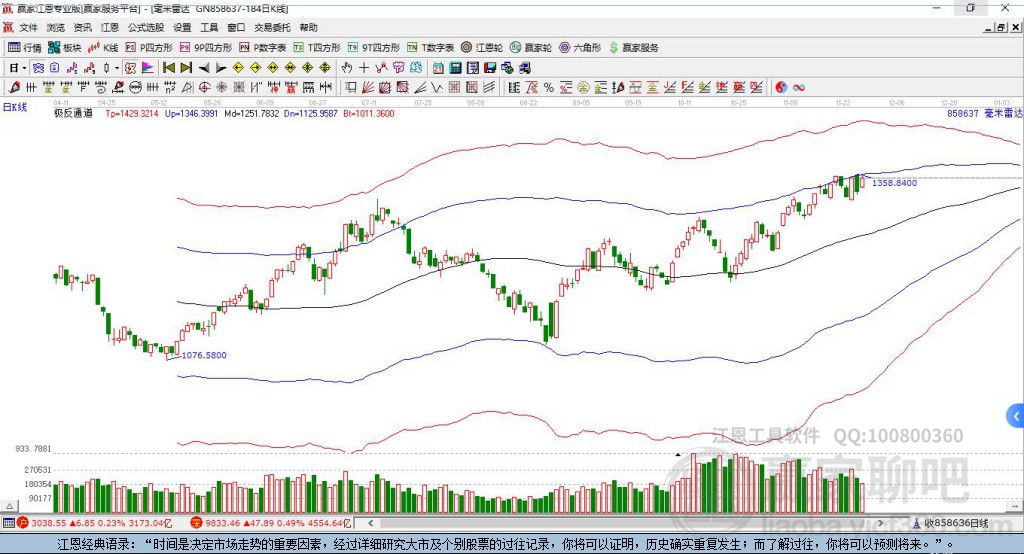Open the 9T四方形 tool
This screenshot has width=1024, height=554.
pyautogui.click(x=374, y=48)
